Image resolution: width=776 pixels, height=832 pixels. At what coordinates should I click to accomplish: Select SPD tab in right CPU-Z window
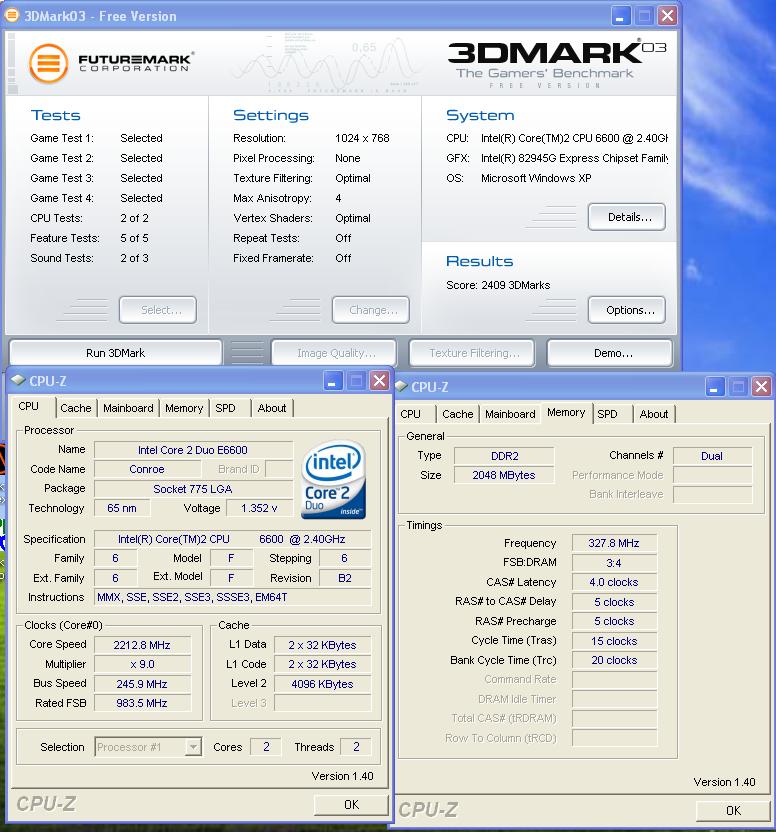[x=607, y=414]
